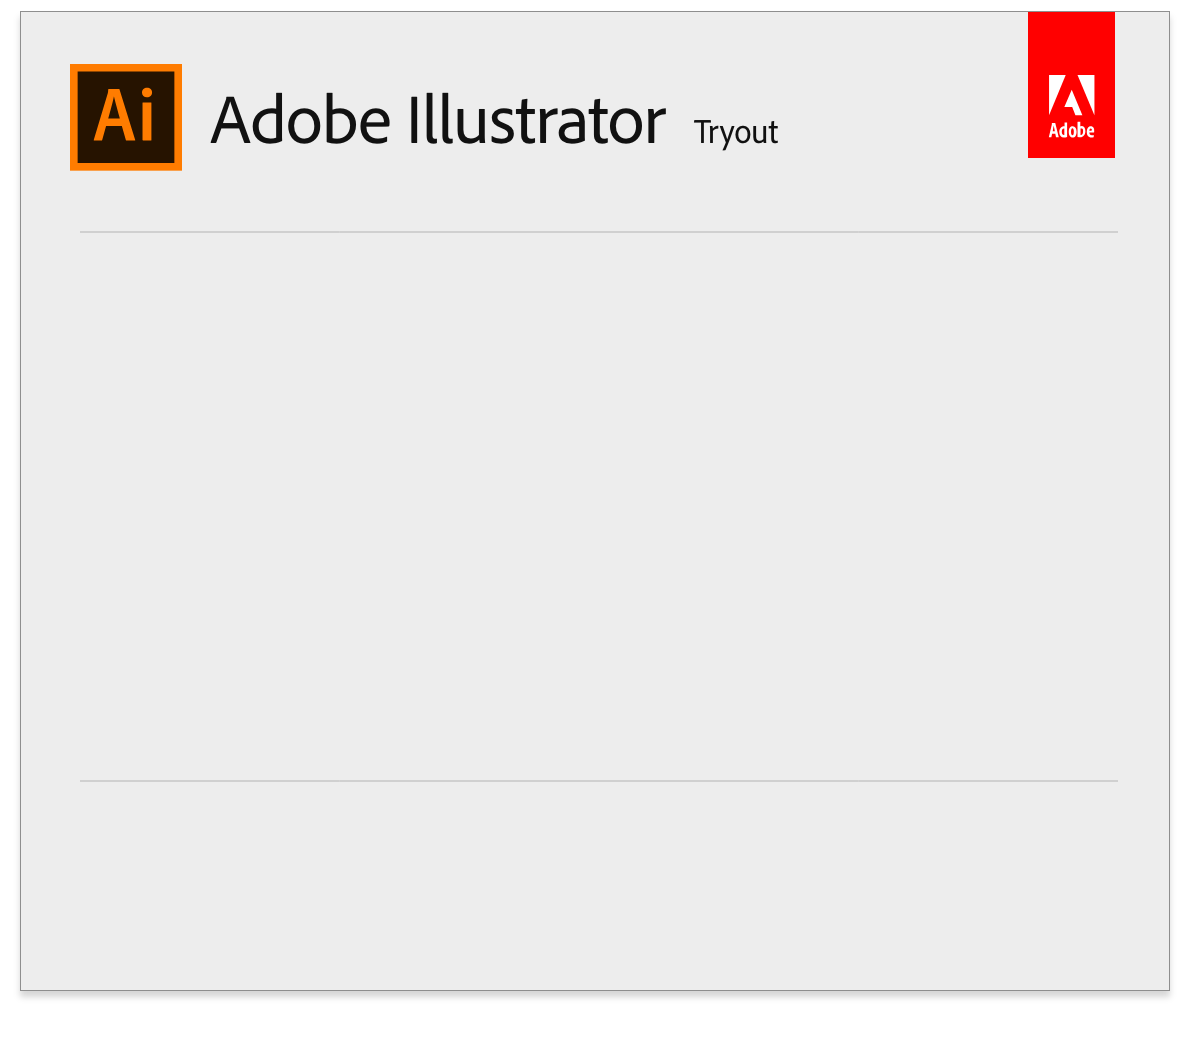The width and height of the screenshot is (1190, 1040).
Task: Click the empty content area between the dividers
Action: [599, 506]
